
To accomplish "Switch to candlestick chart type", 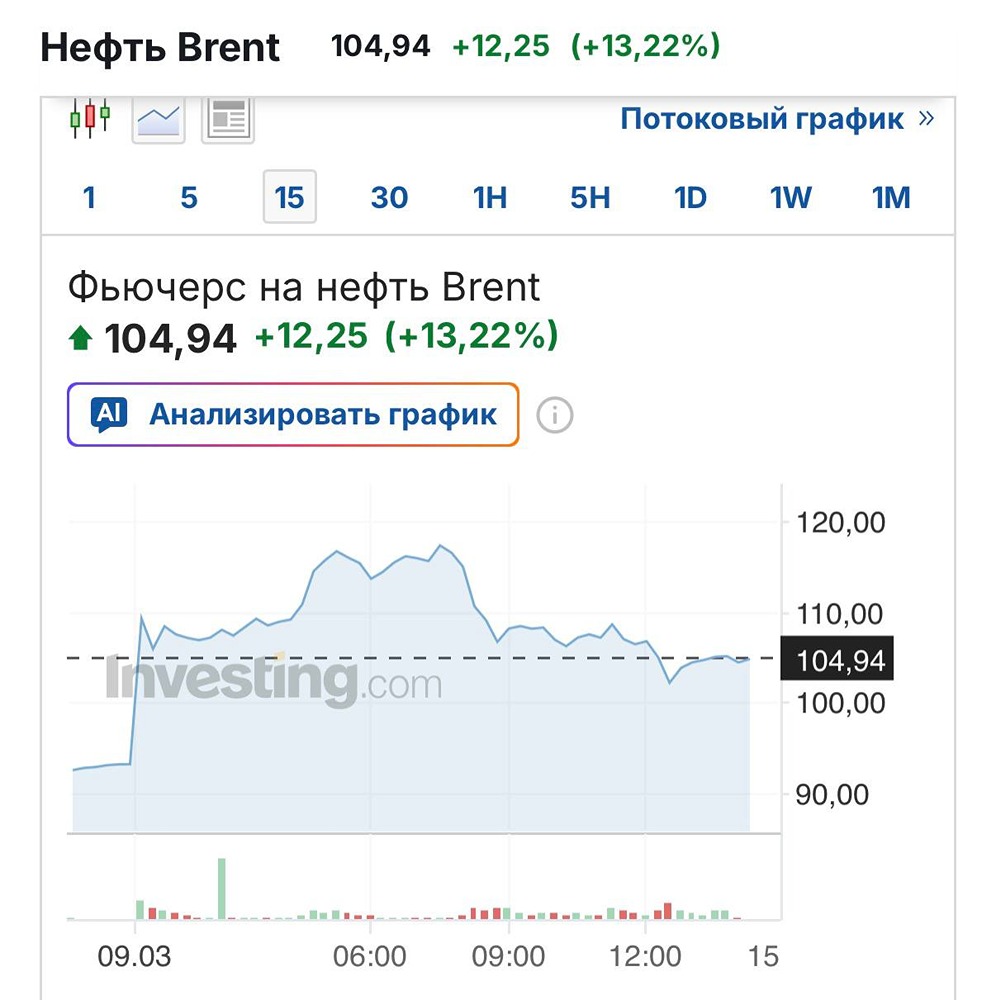I will tap(90, 119).
